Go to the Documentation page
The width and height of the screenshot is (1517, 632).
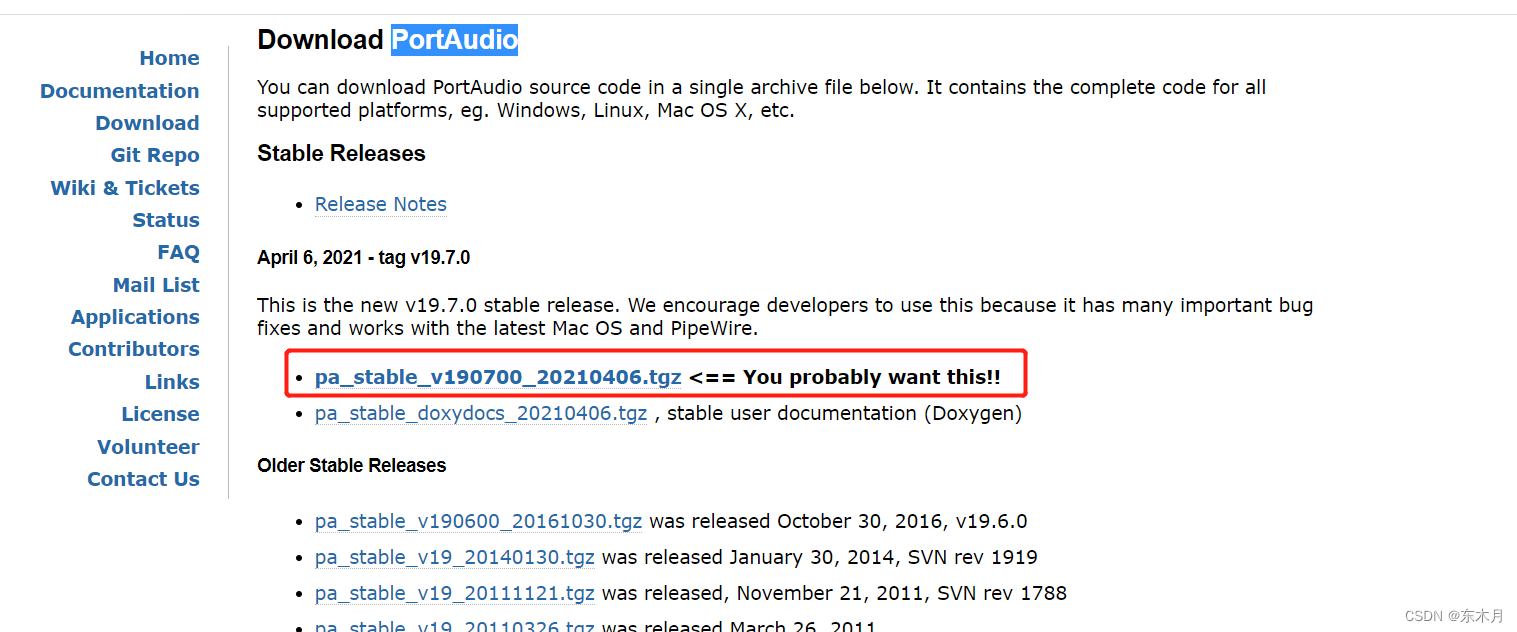pyautogui.click(x=119, y=90)
